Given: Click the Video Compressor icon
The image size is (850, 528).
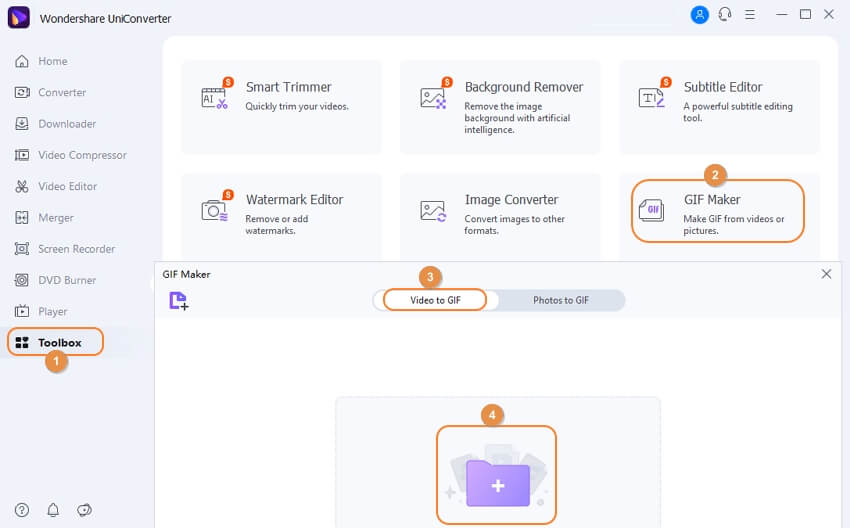Looking at the screenshot, I should [x=22, y=155].
